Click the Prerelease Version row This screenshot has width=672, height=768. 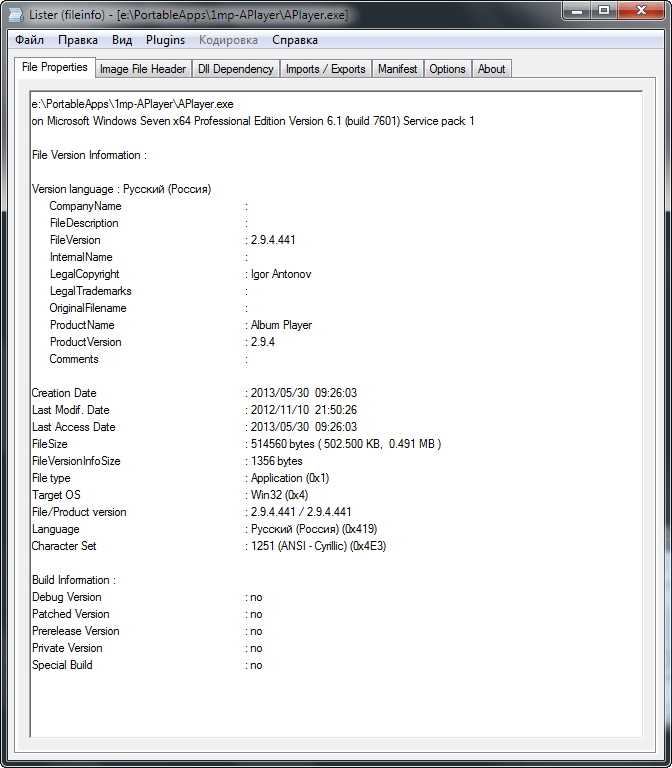pos(147,631)
